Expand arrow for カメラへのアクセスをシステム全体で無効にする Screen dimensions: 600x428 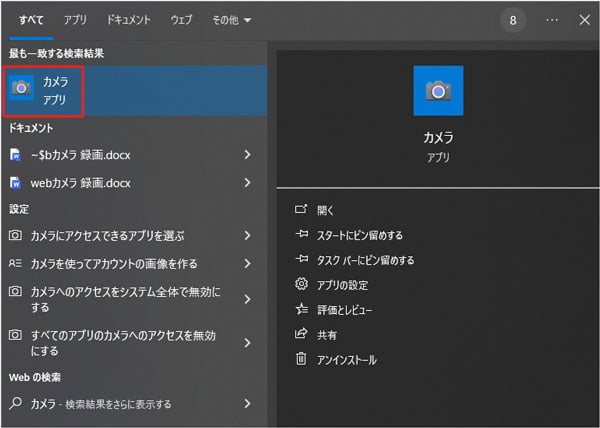coord(248,299)
